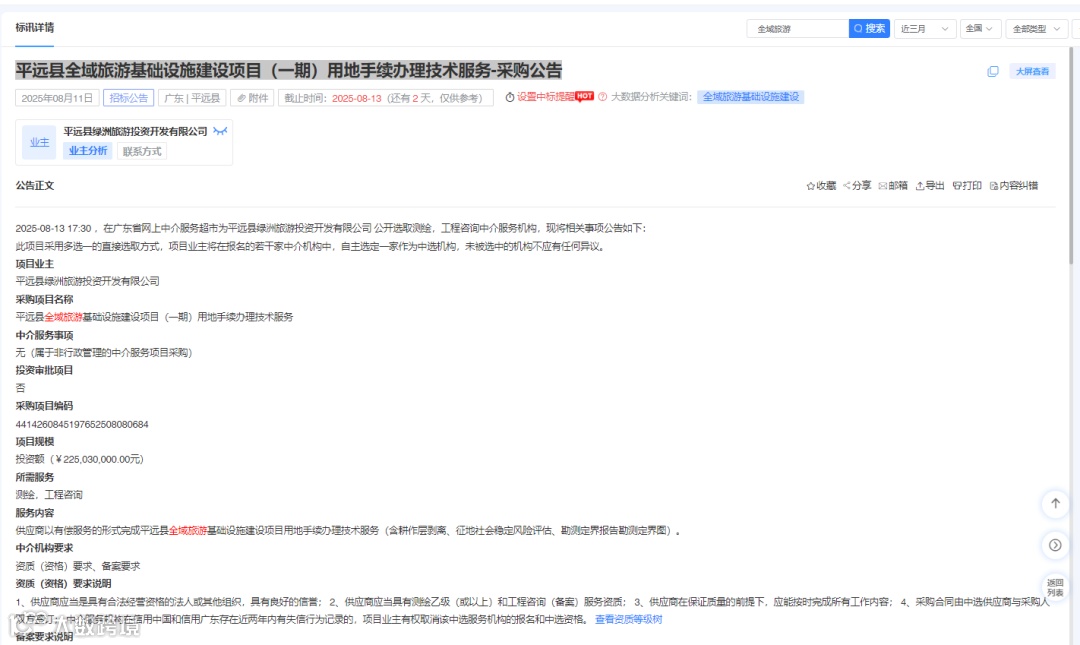The image size is (1080, 645).
Task: Open the 联系方式 tab
Action: pyautogui.click(x=142, y=151)
